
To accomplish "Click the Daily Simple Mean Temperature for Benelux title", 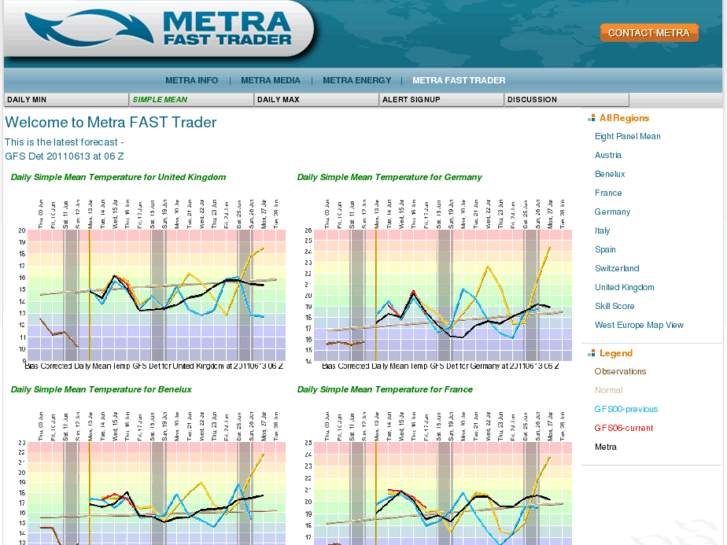I will (x=101, y=389).
